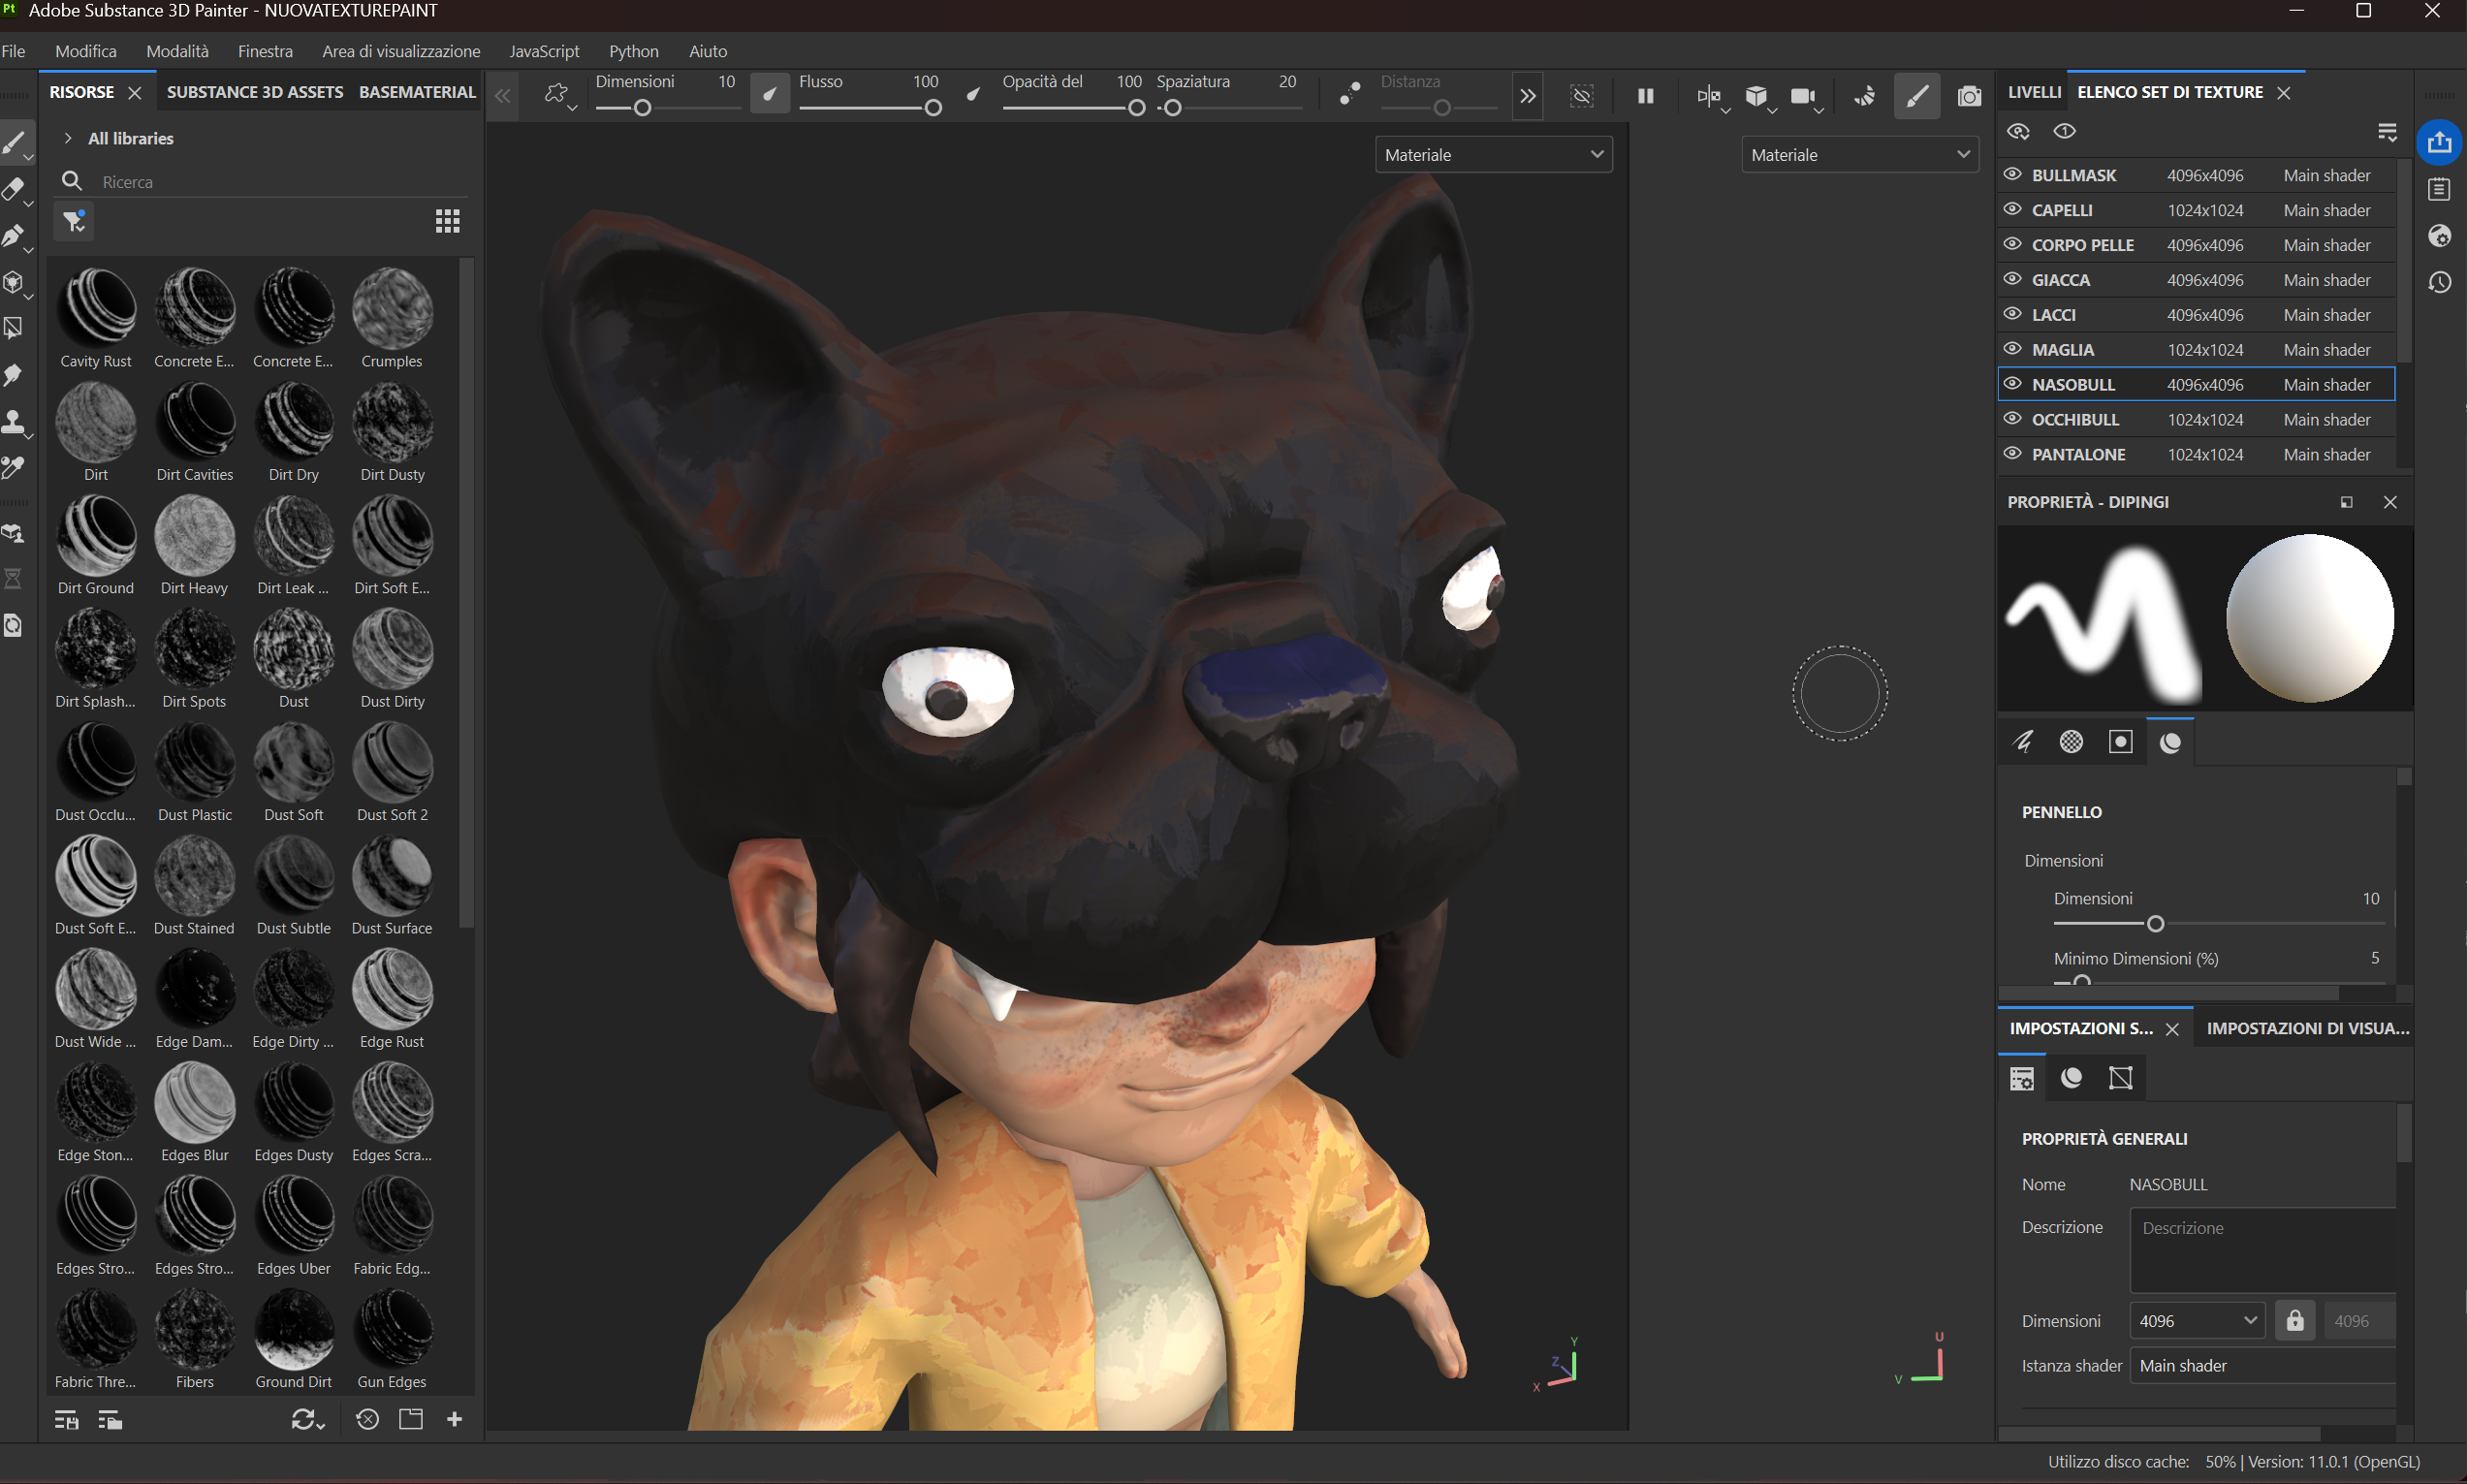Adjust the Spaziatura slider in toolbar
Viewport: 2467px width, 1484px height.
(1228, 108)
